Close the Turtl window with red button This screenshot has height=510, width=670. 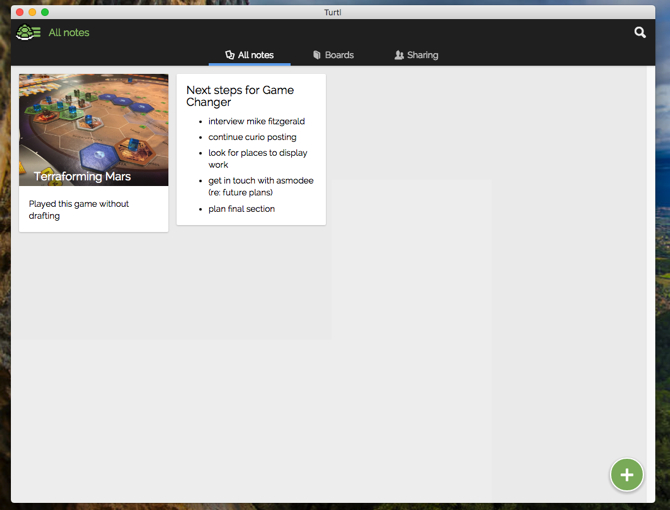[19, 12]
